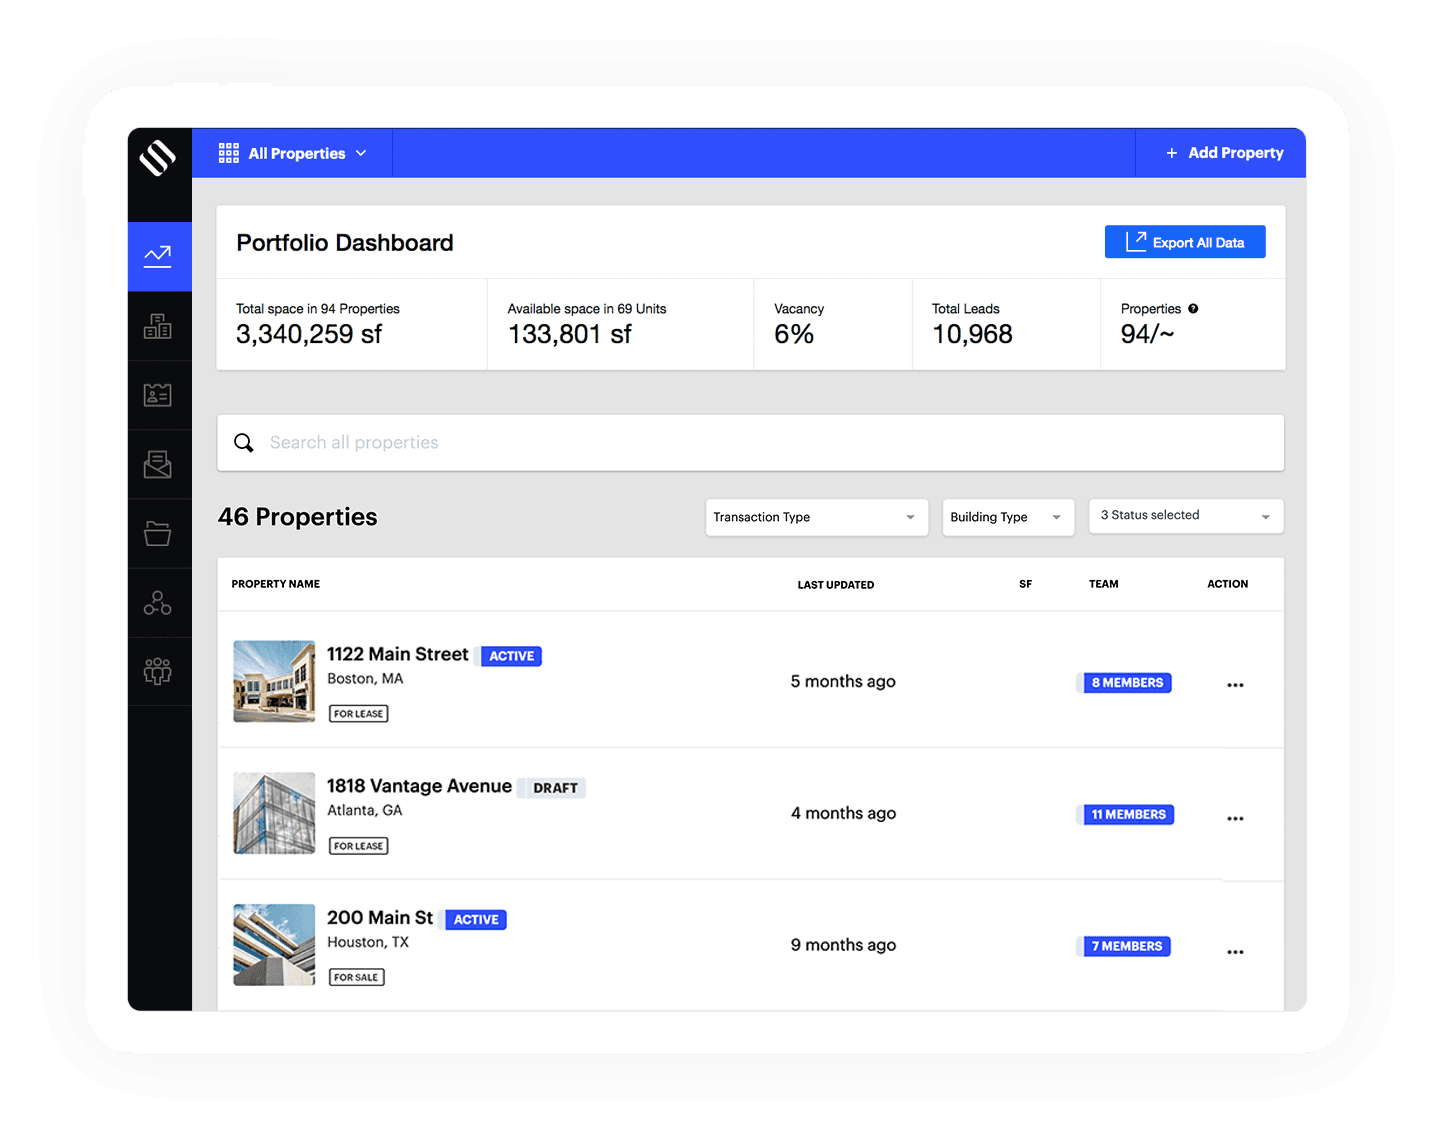This screenshot has width=1433, height=1137.
Task: Click For Lease tag under Atlanta, GA
Action: coord(359,846)
